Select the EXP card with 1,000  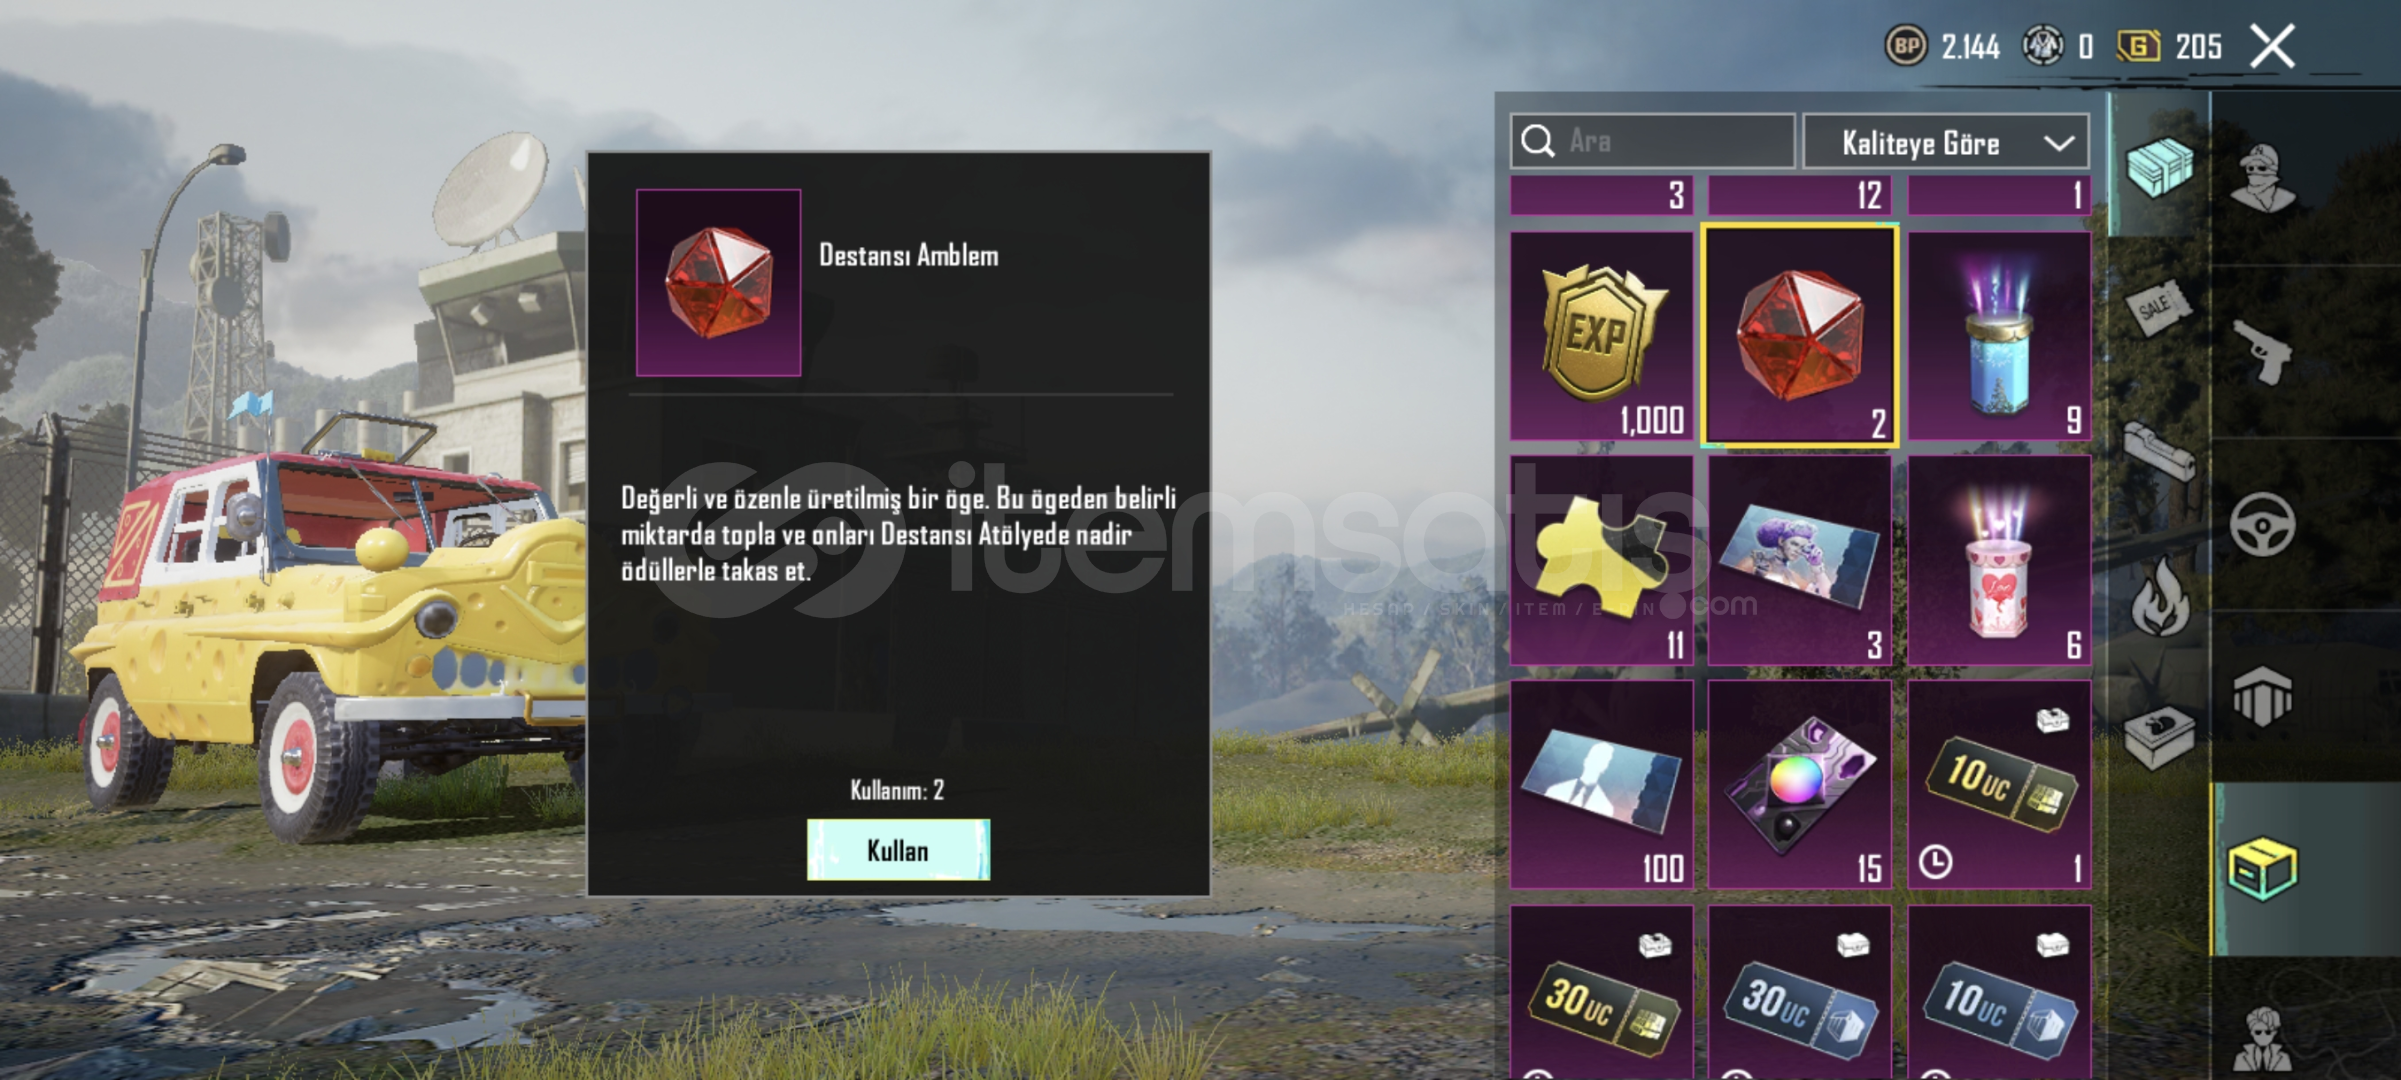coord(1602,337)
